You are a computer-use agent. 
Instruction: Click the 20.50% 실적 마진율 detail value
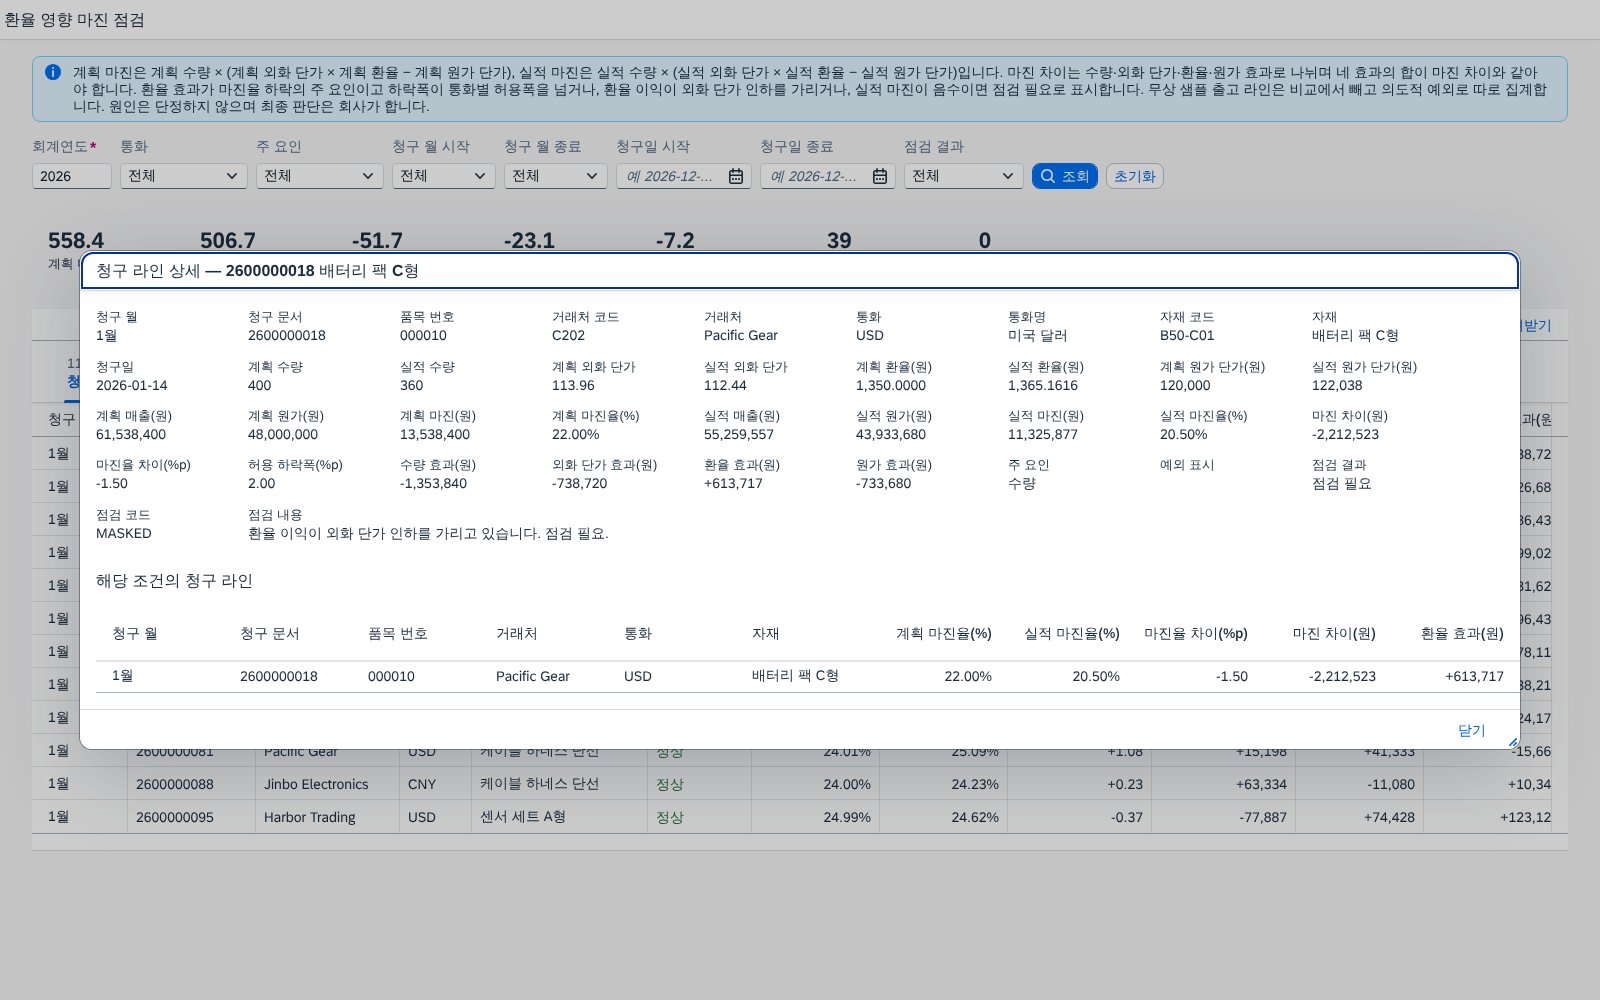click(x=1184, y=434)
